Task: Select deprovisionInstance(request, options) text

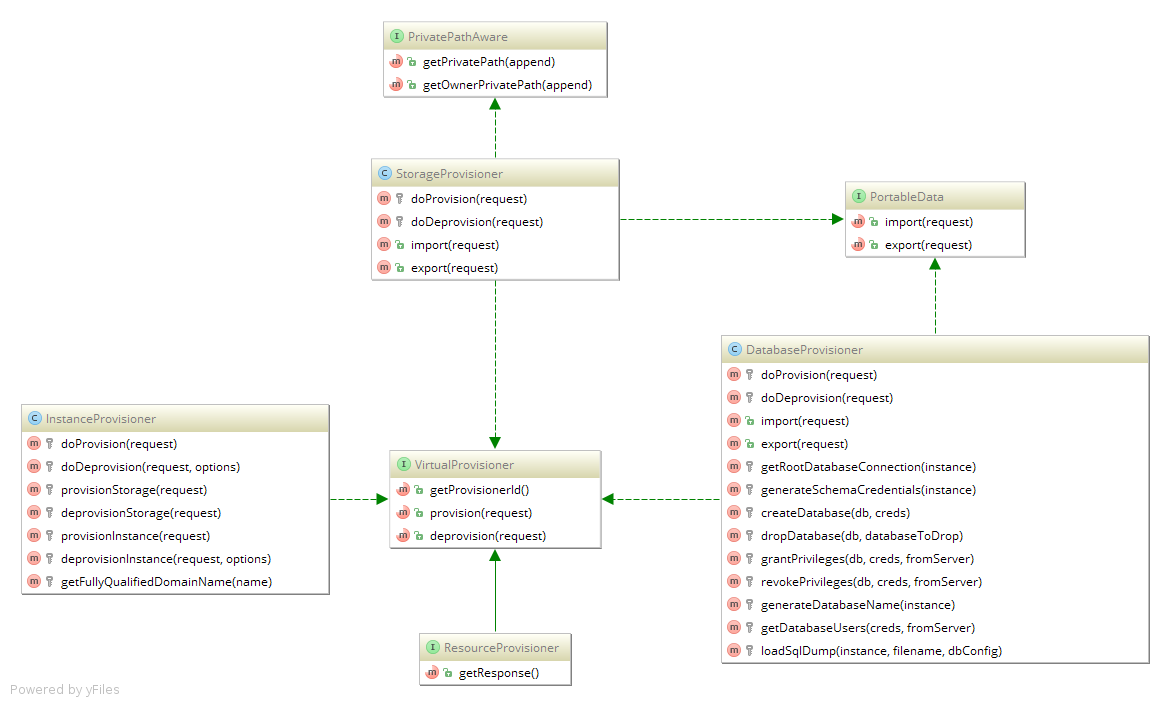Action: point(166,559)
